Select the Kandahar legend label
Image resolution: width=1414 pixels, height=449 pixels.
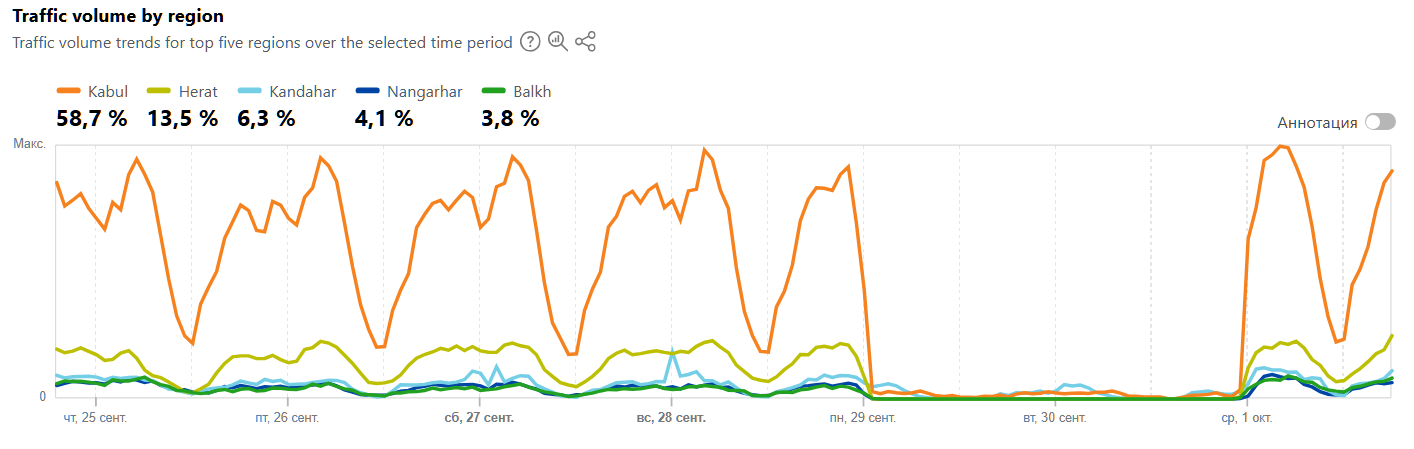click(302, 92)
